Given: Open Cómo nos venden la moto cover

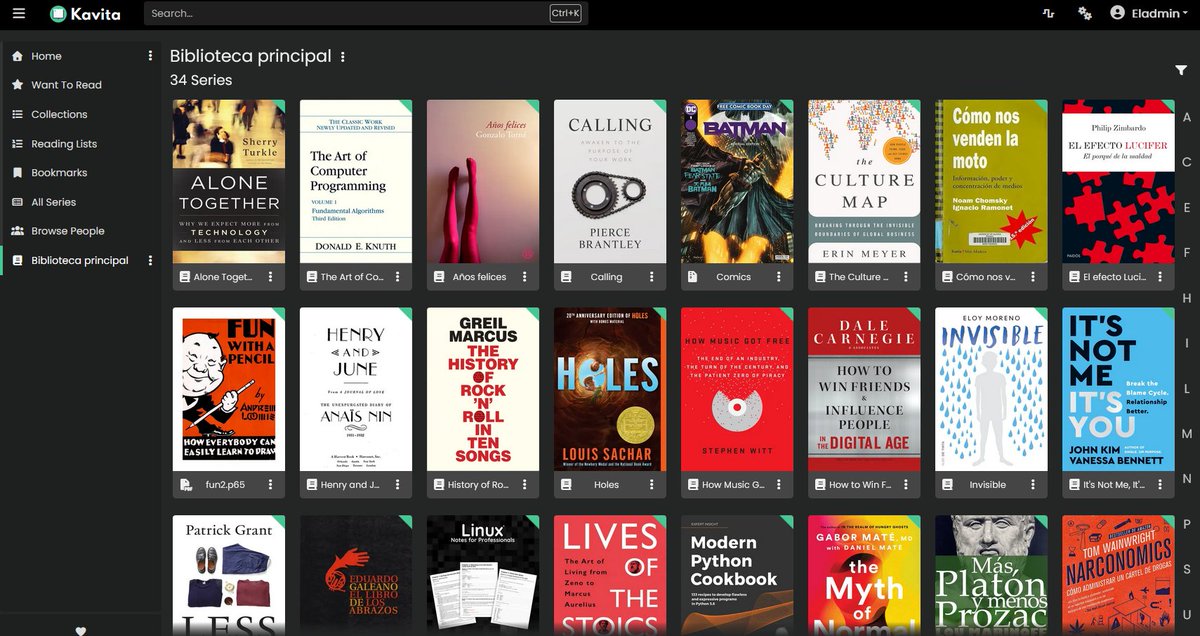Looking at the screenshot, I should (x=991, y=181).
